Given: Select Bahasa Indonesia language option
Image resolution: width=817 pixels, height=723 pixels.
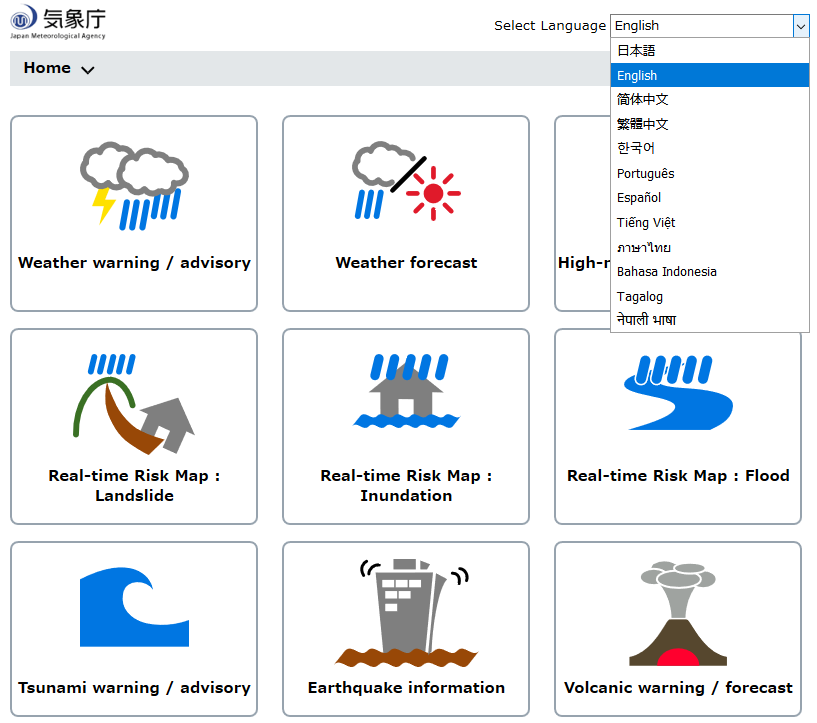Looking at the screenshot, I should coord(666,272).
